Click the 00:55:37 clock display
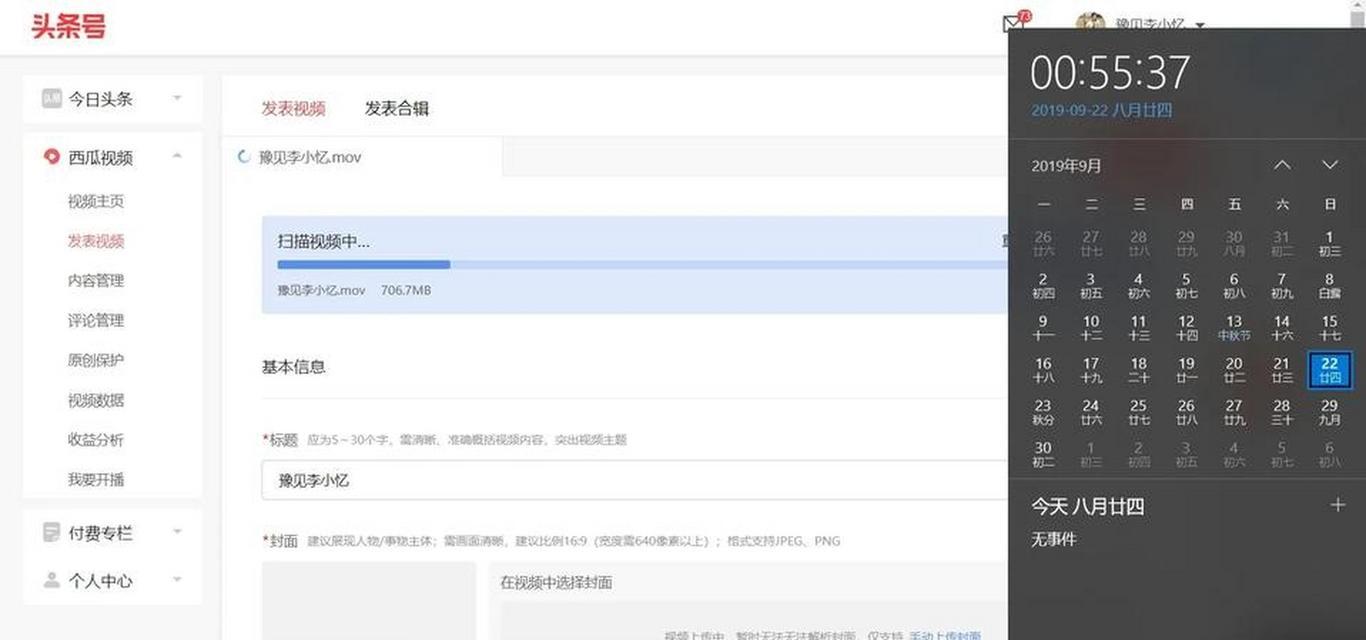1366x640 pixels. click(1110, 72)
